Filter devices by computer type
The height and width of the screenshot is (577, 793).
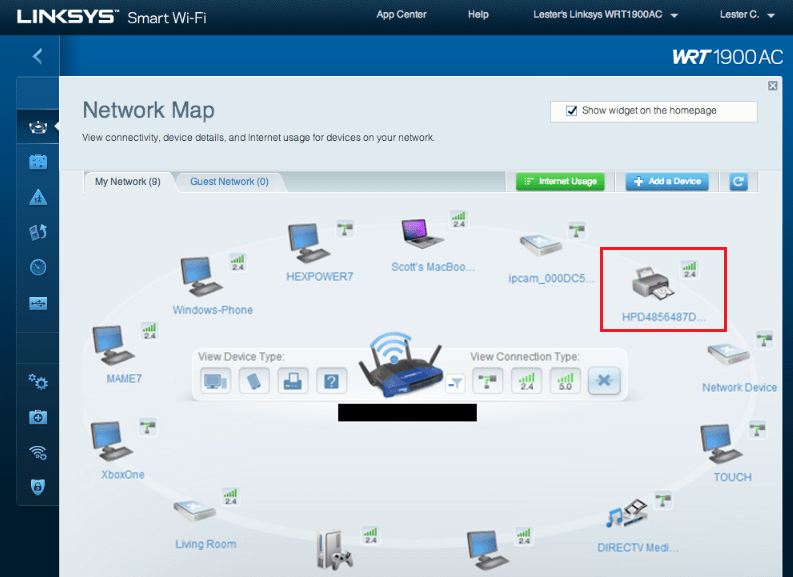[x=215, y=380]
